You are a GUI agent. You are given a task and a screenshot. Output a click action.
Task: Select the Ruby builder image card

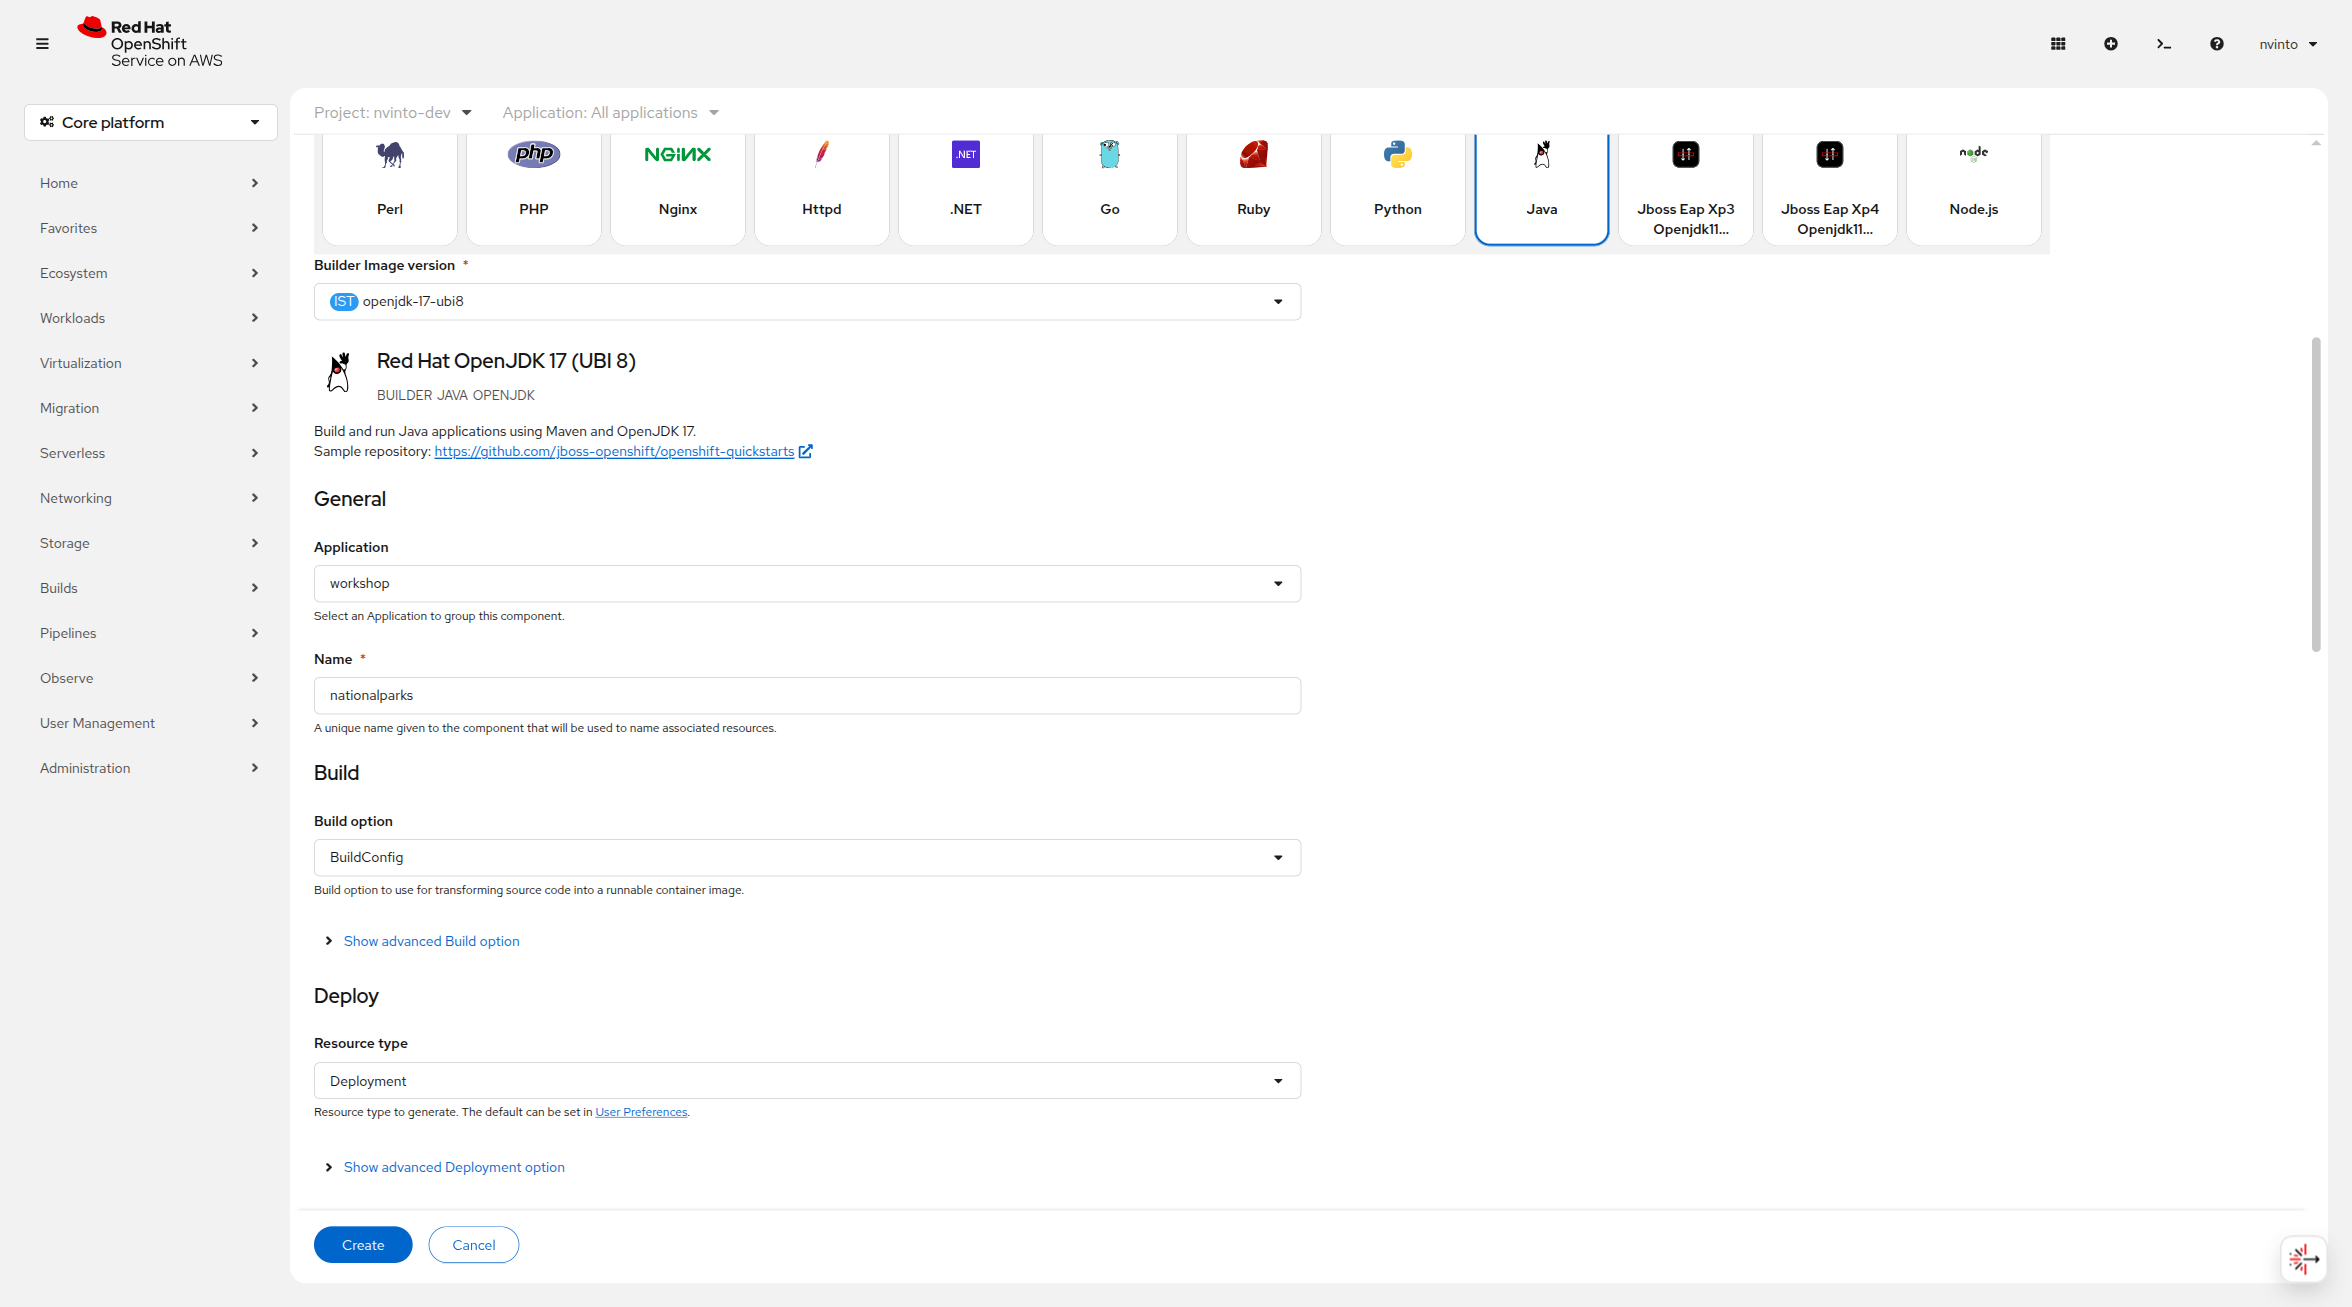point(1254,188)
